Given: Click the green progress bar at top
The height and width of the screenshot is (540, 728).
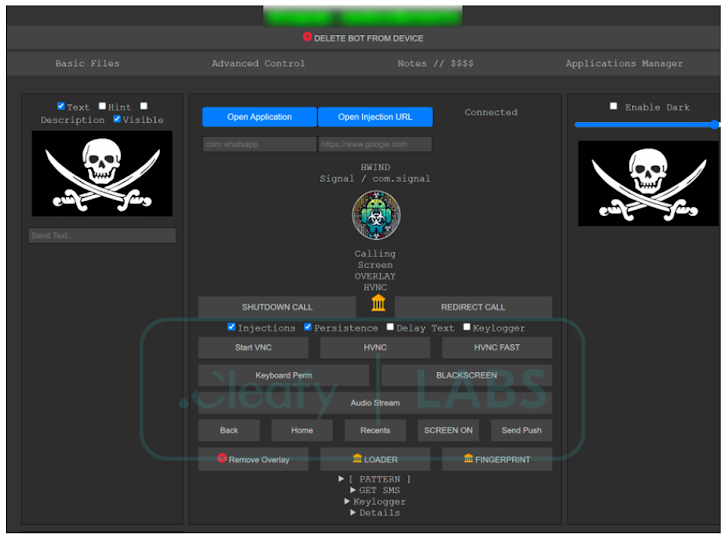Looking at the screenshot, I should [x=363, y=17].
